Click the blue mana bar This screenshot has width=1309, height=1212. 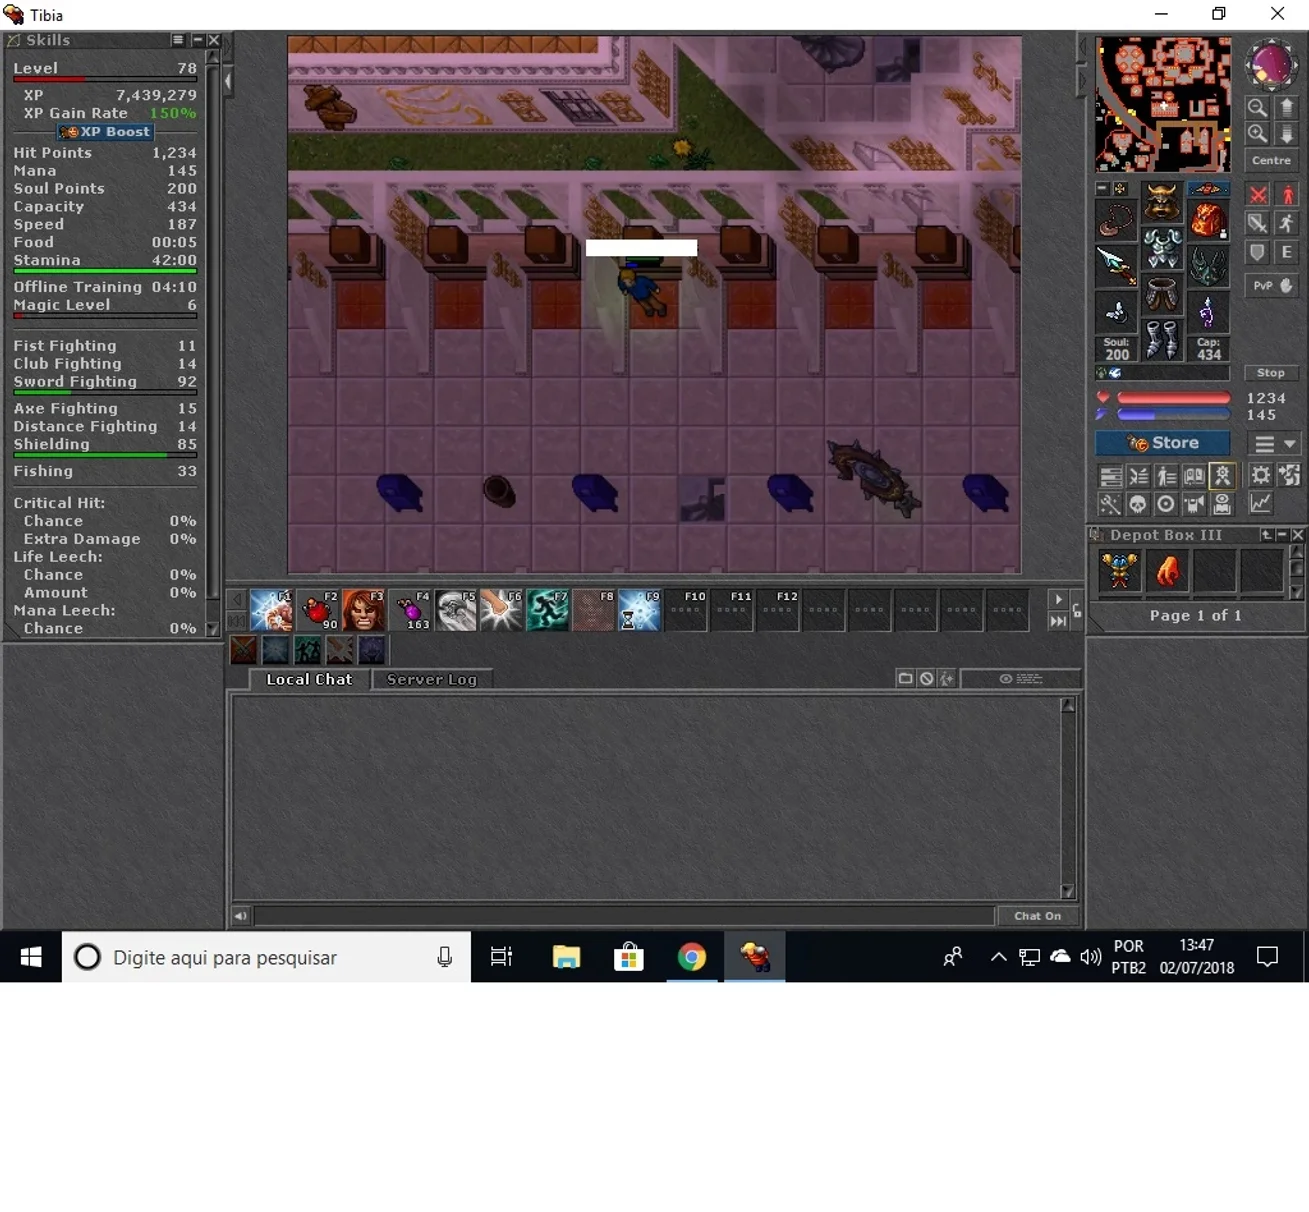tap(1174, 415)
